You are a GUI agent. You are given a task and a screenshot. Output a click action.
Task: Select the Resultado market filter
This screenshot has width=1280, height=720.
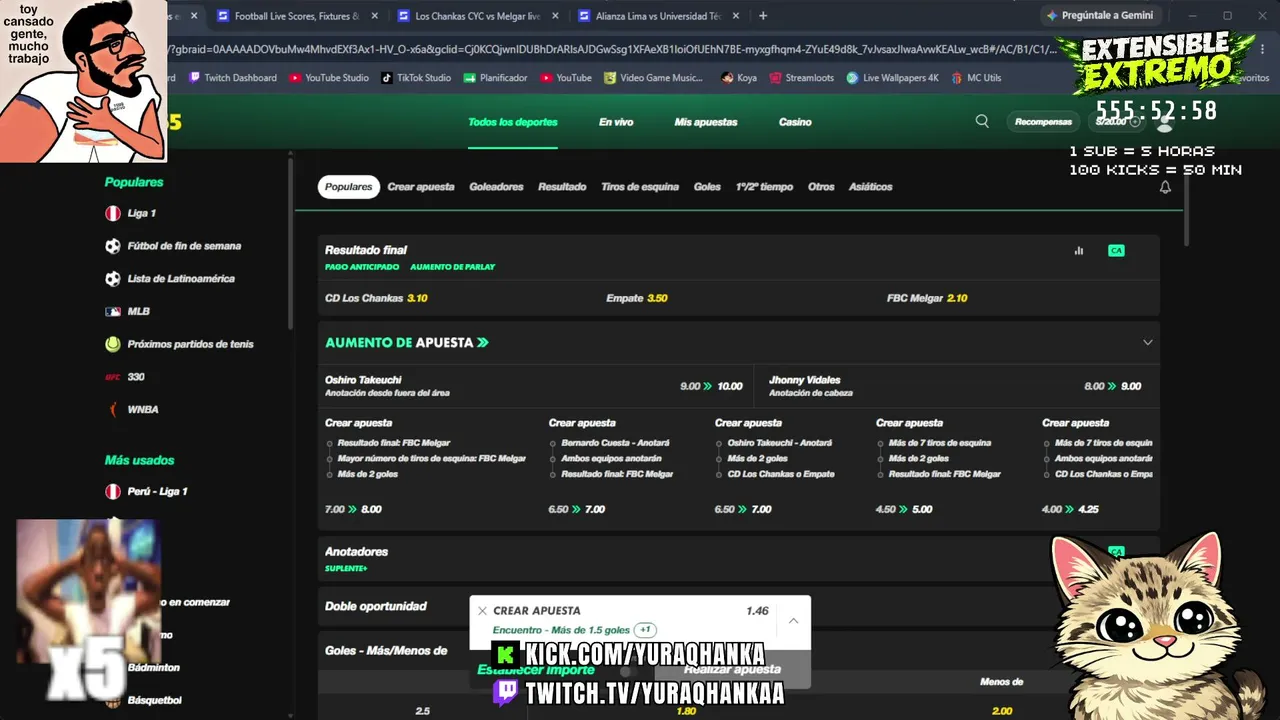click(x=562, y=187)
